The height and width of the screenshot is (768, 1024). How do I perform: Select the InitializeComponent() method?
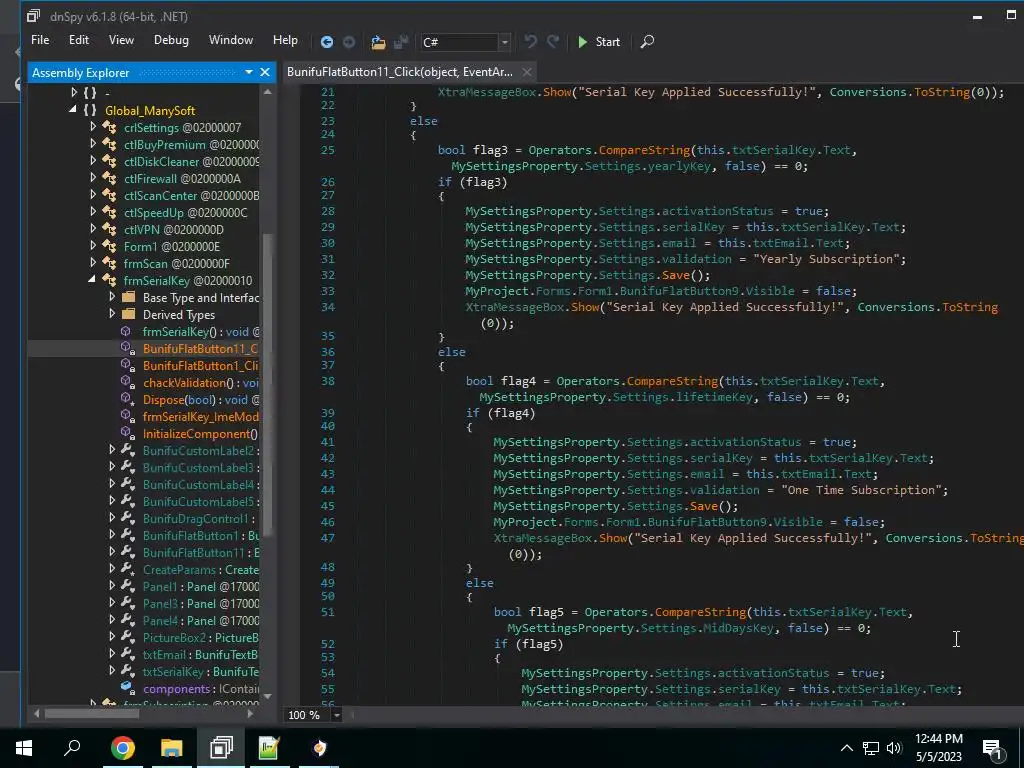coord(200,434)
